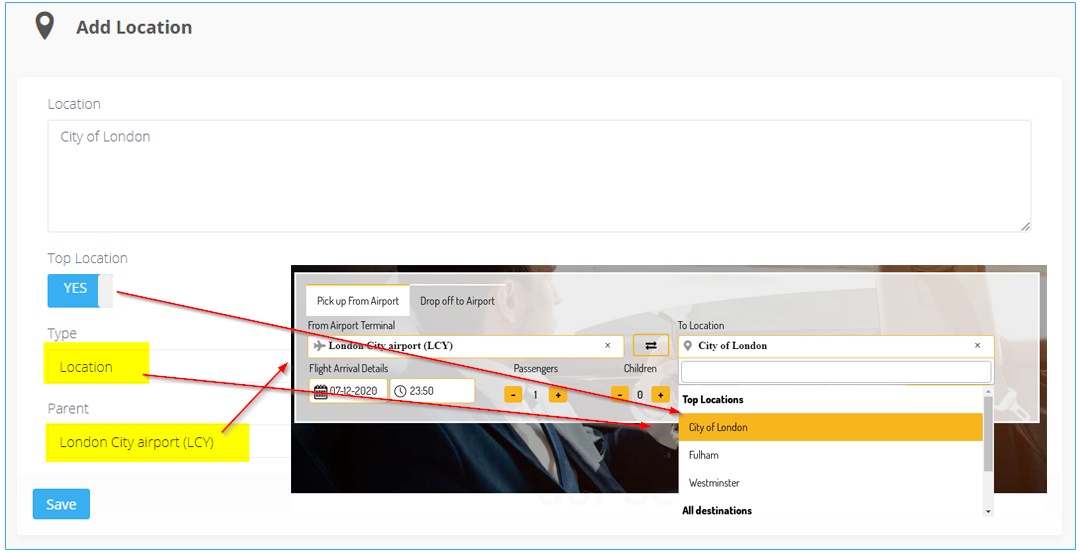Increase Children count with plus button

[660, 395]
